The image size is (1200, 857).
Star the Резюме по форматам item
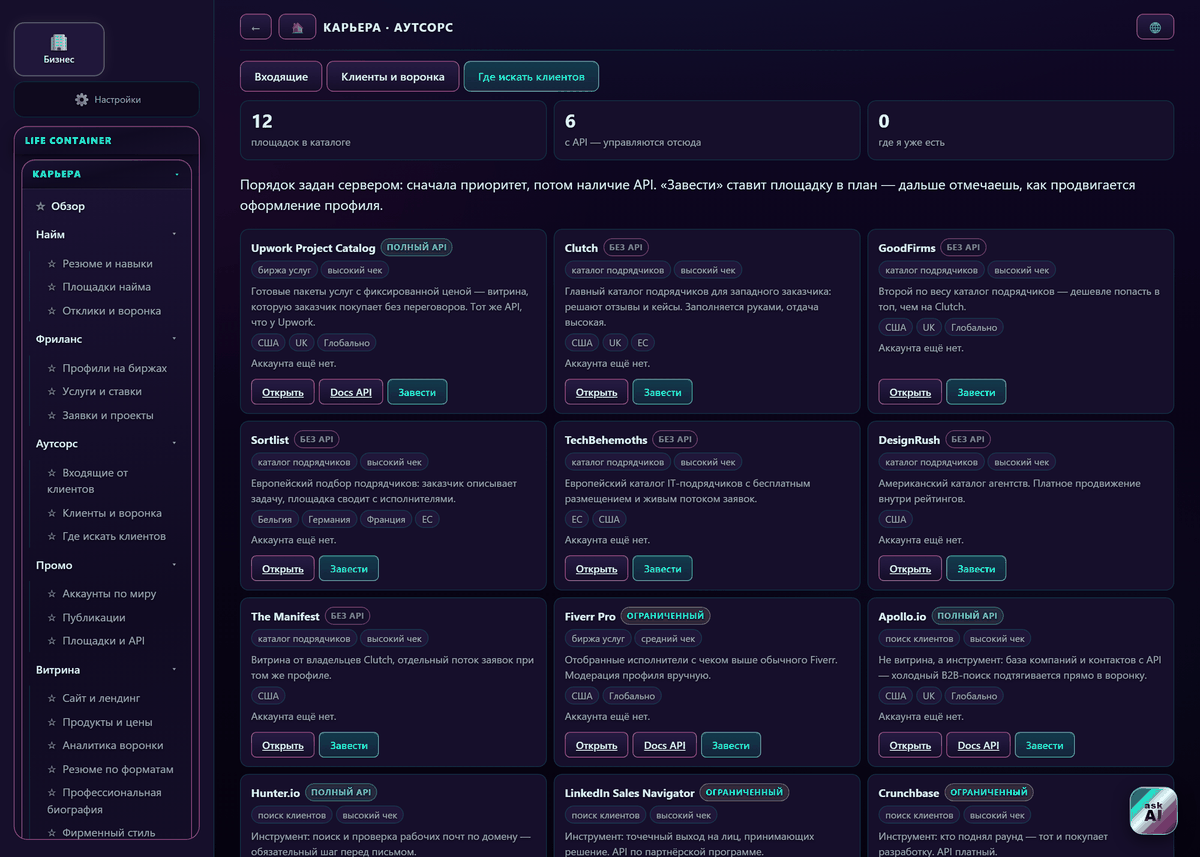(52, 770)
